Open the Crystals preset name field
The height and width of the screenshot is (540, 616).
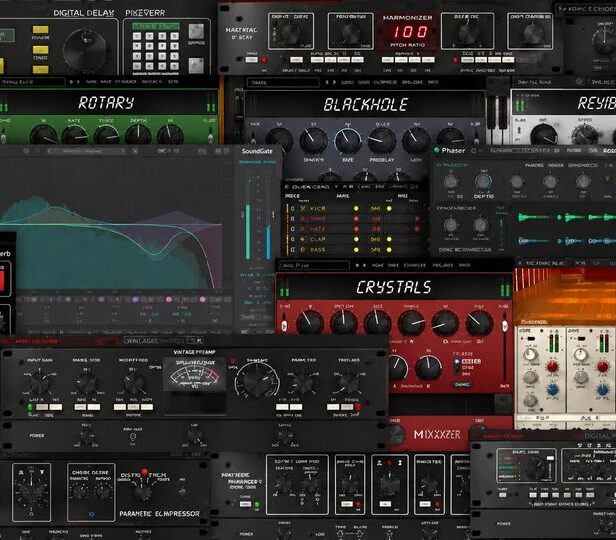pyautogui.click(x=314, y=265)
